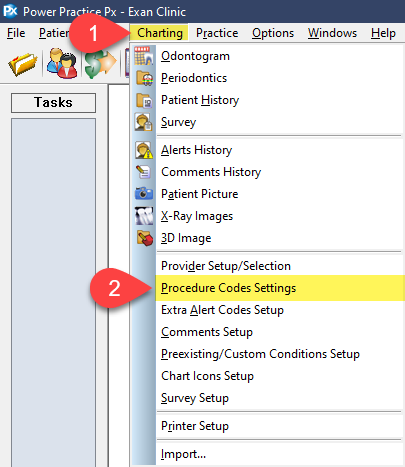The image size is (405, 467).
Task: Open the Practice menu
Action: tap(217, 33)
